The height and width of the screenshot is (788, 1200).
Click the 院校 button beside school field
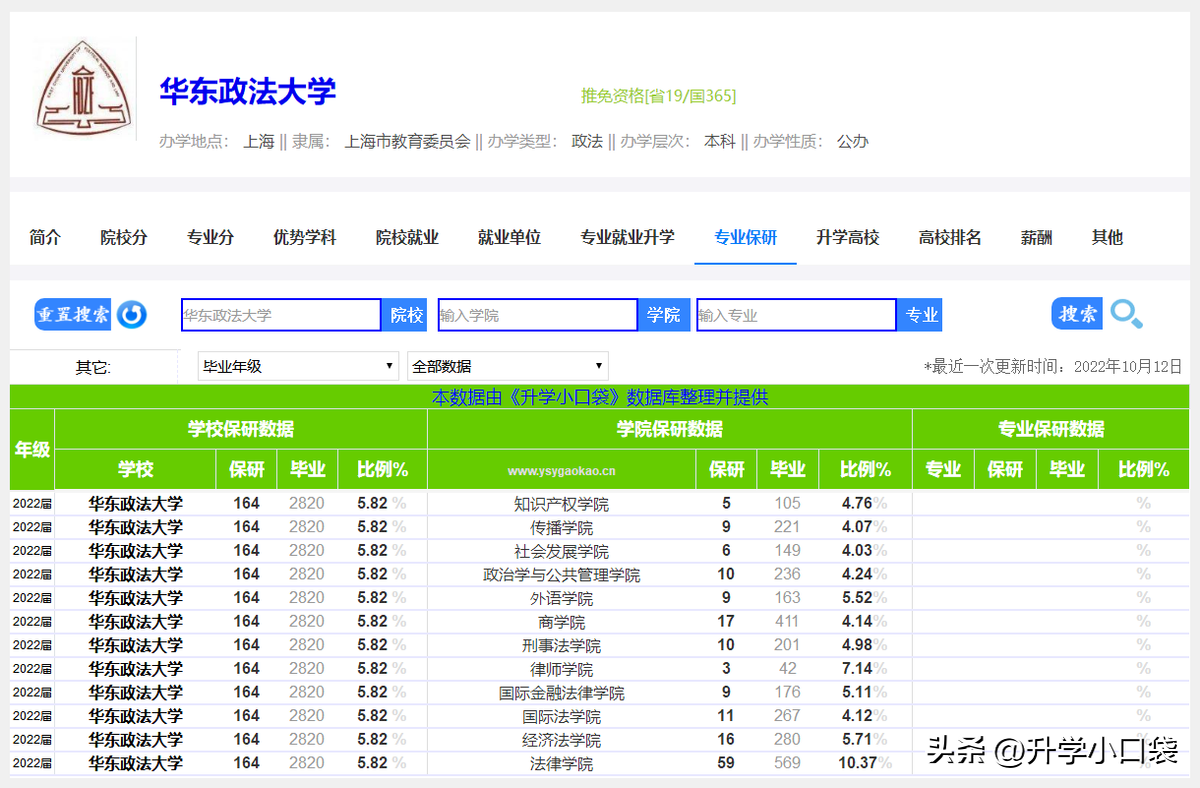(406, 315)
